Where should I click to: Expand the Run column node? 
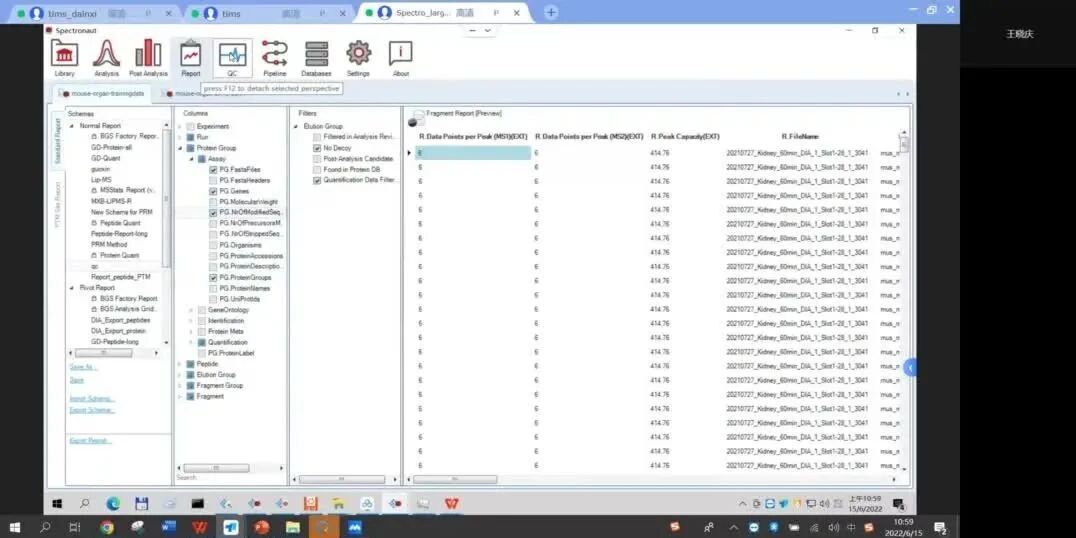point(180,137)
